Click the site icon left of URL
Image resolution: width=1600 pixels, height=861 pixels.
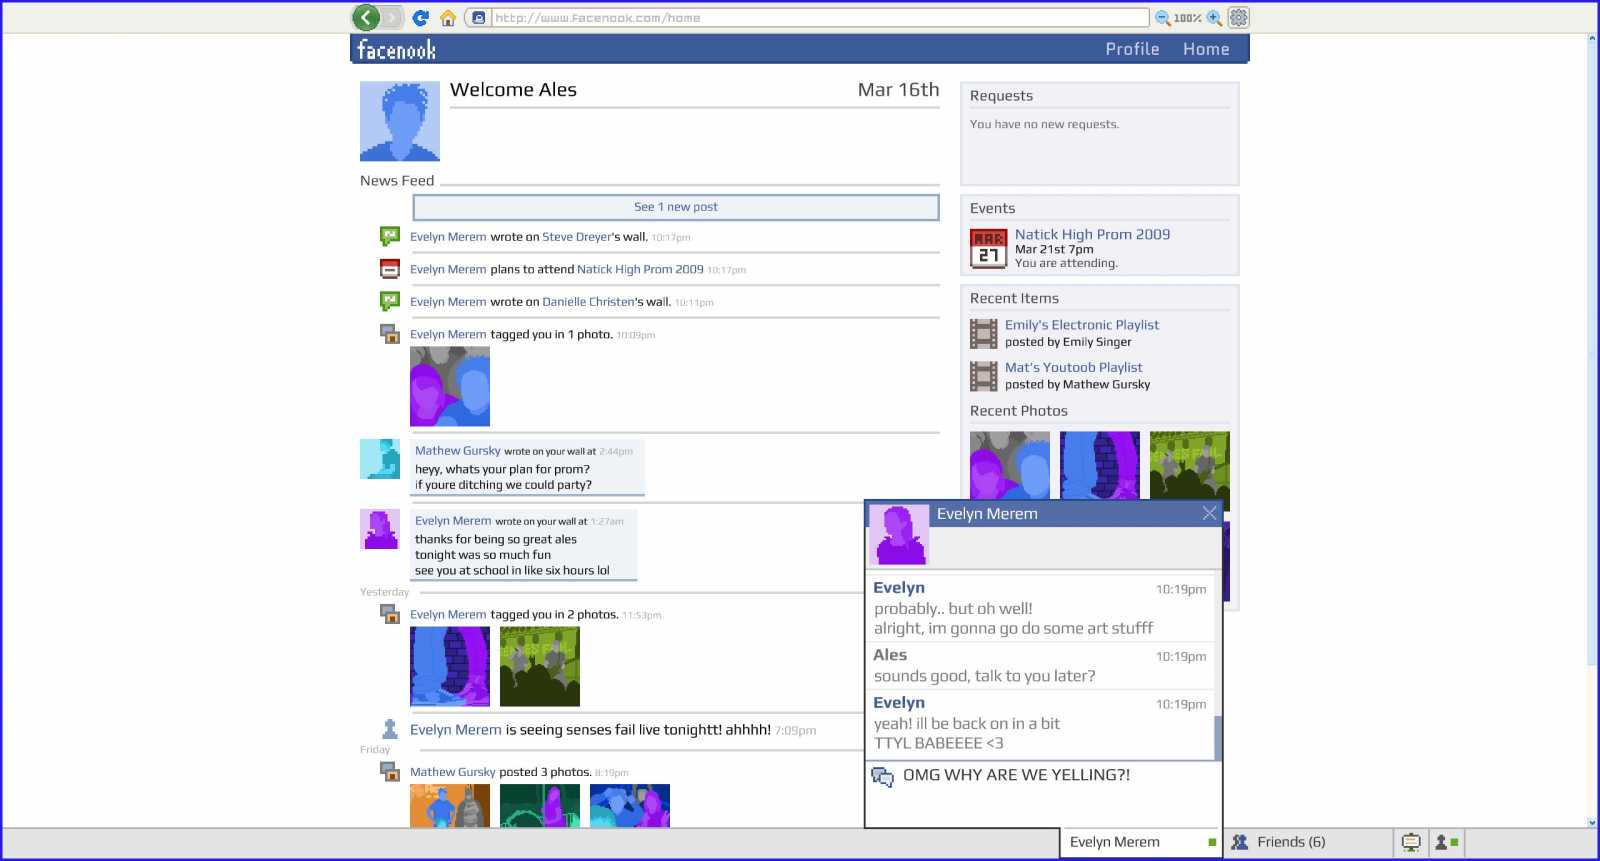(479, 18)
